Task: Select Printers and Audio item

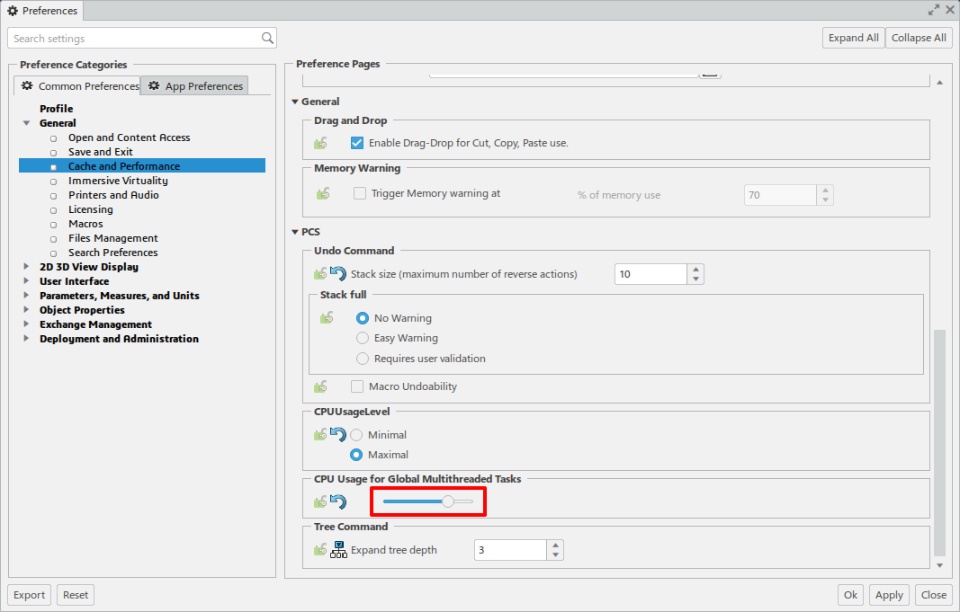Action: tap(113, 195)
